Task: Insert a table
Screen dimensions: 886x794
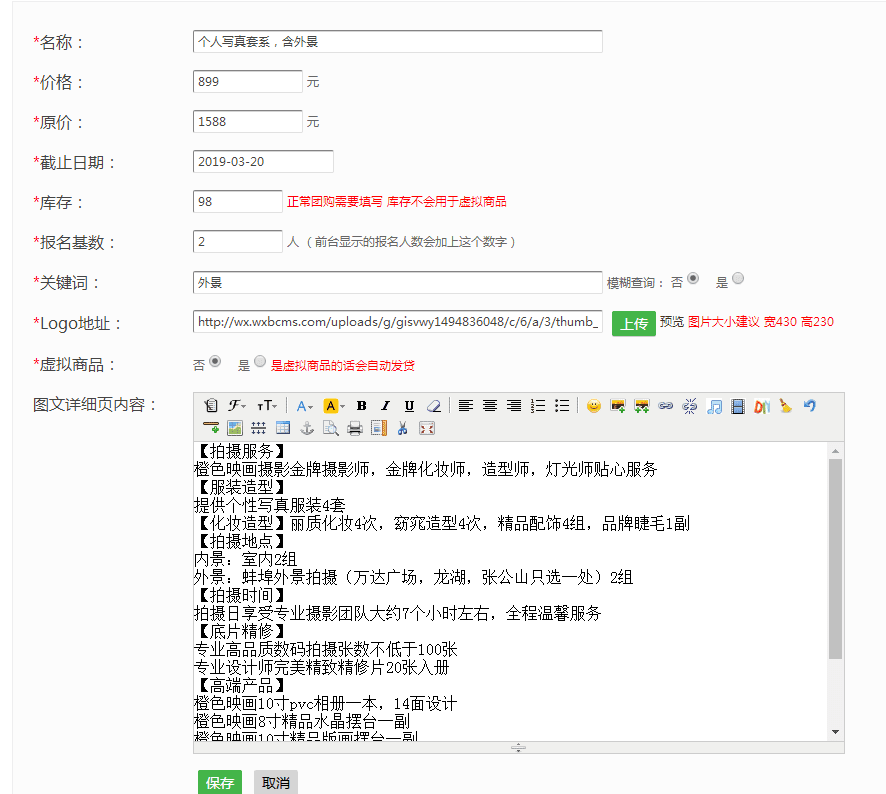Action: 283,428
